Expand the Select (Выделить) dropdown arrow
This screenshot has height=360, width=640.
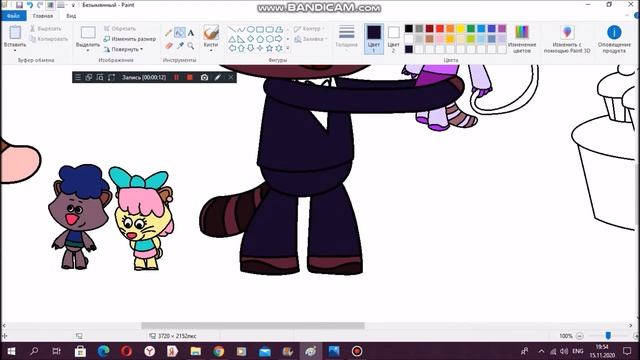coord(88,50)
